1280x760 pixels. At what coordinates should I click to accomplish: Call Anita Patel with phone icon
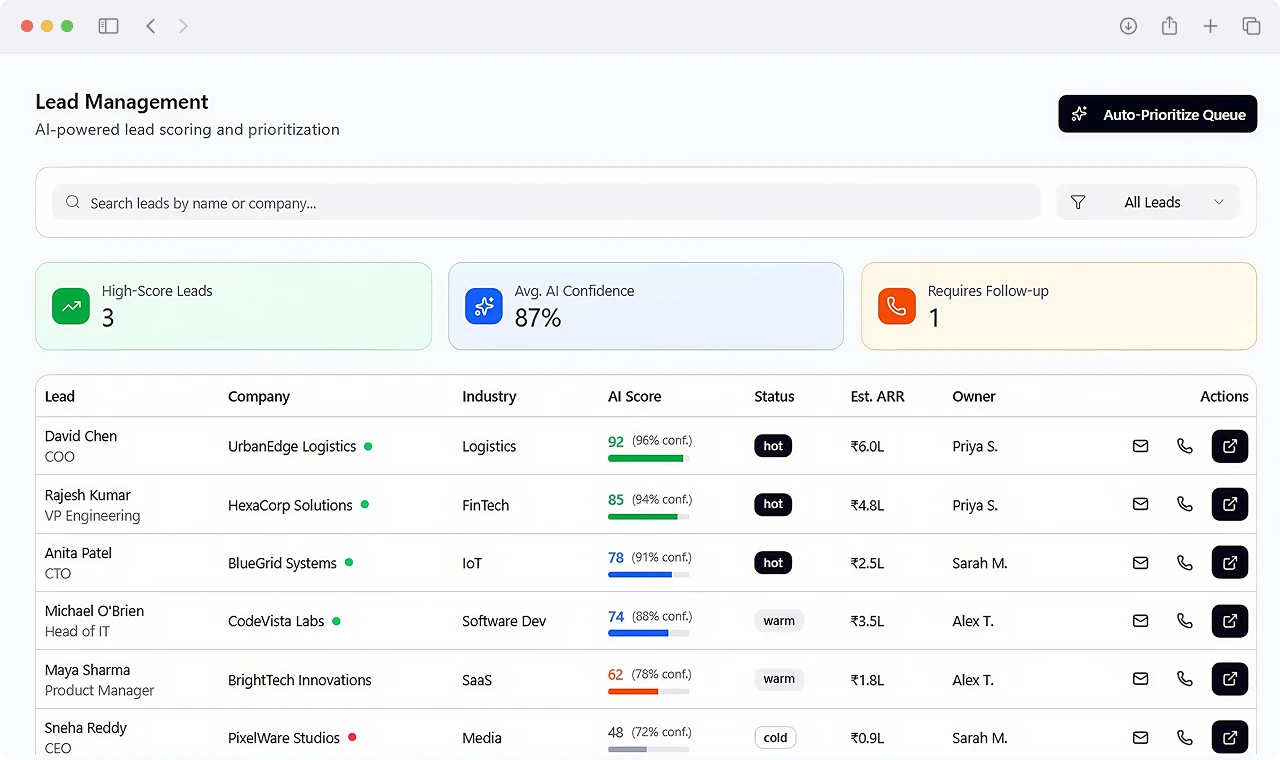coord(1185,563)
